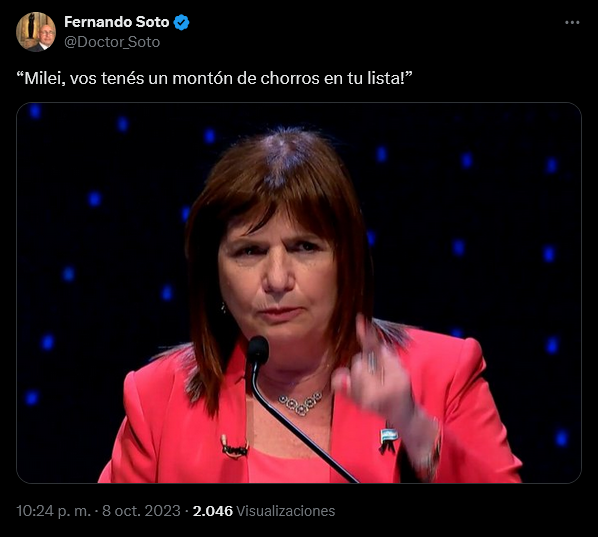
Task: Click the word Visualizaciones below the image
Action: pos(286,511)
